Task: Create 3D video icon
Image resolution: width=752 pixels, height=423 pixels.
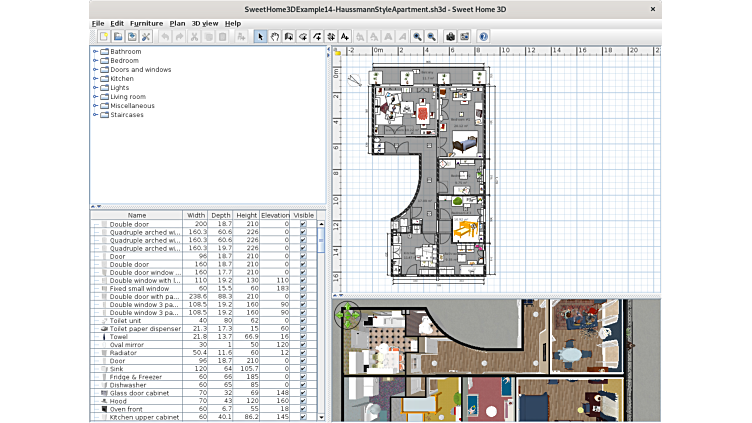Action: coord(464,36)
